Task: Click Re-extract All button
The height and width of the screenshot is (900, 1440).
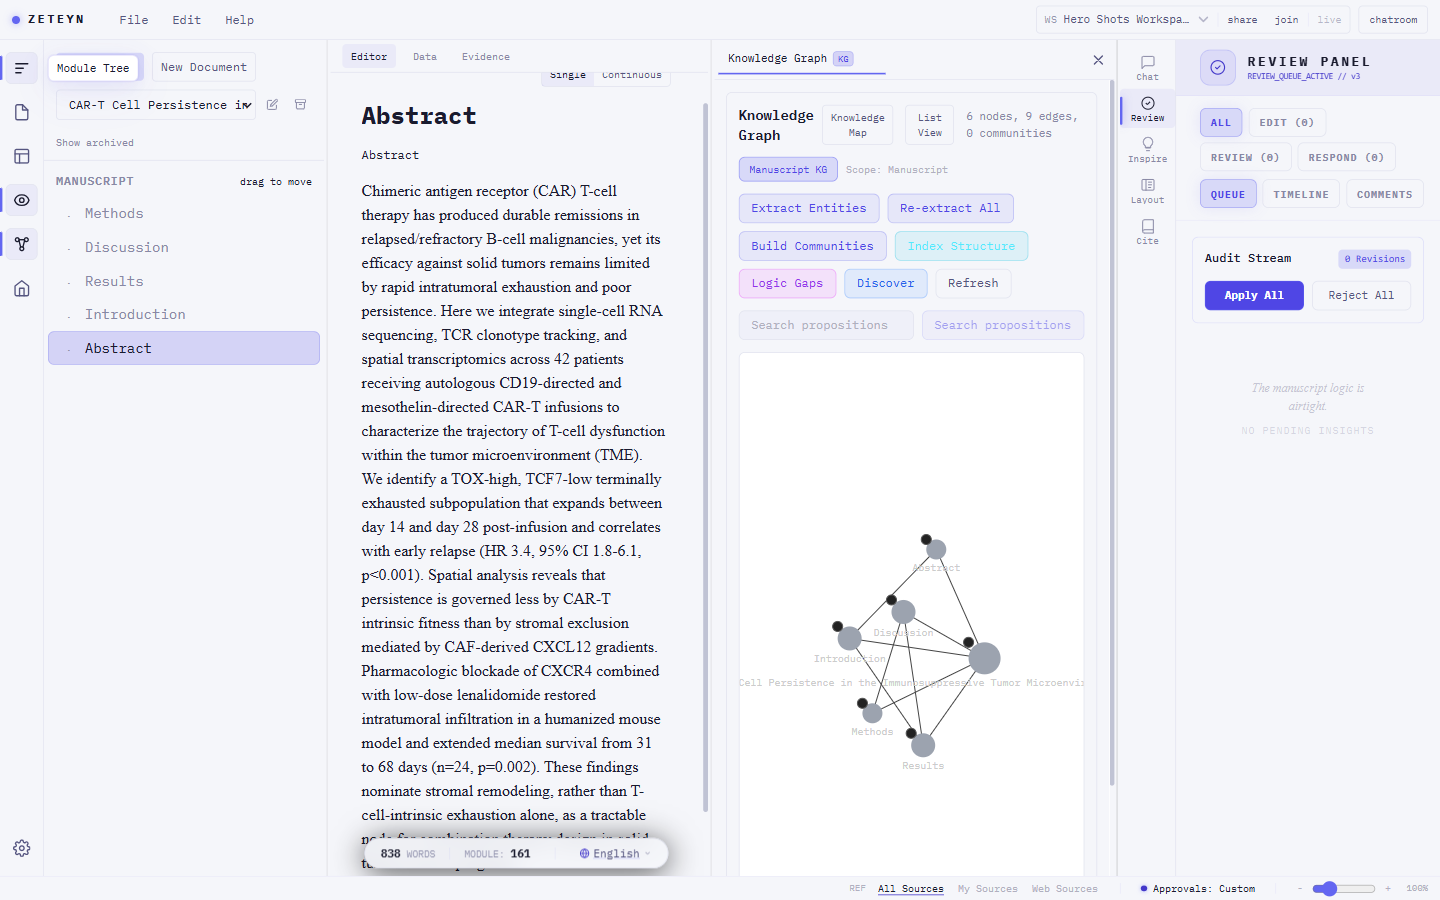Action: pyautogui.click(x=950, y=208)
